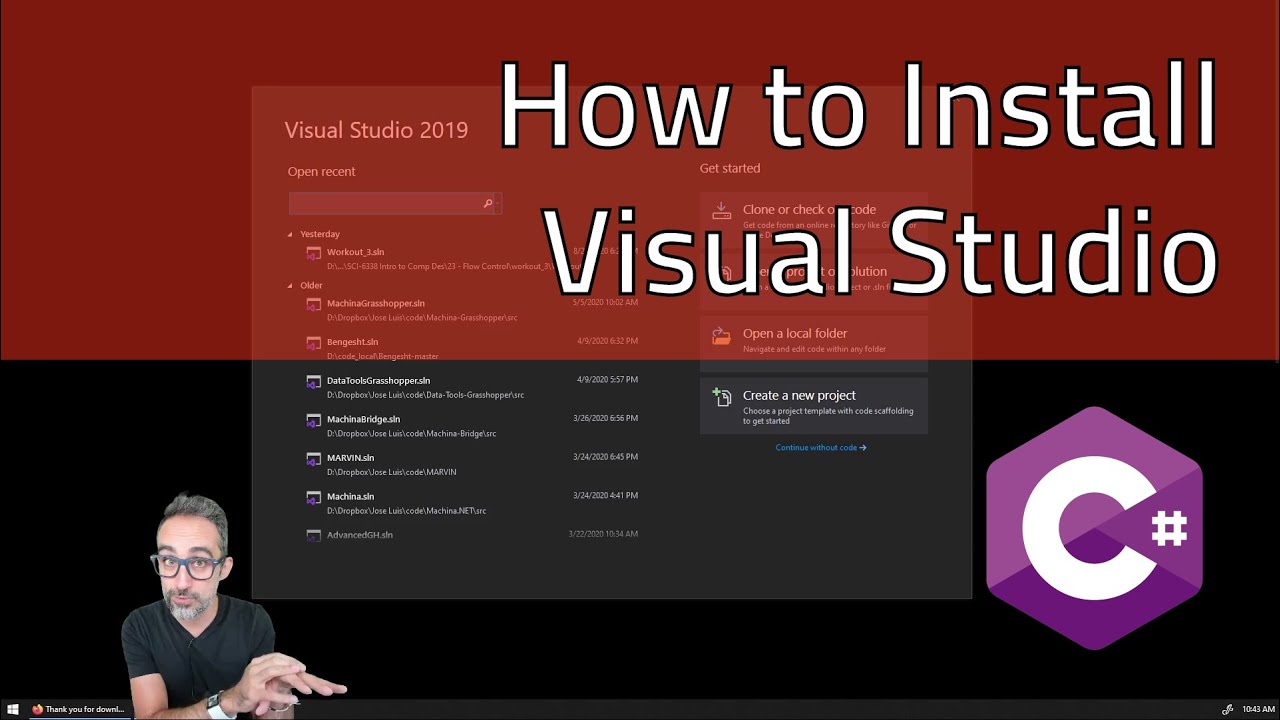Viewport: 1280px width, 720px height.
Task: Click the search magnifier icon under Open recent
Action: (488, 204)
